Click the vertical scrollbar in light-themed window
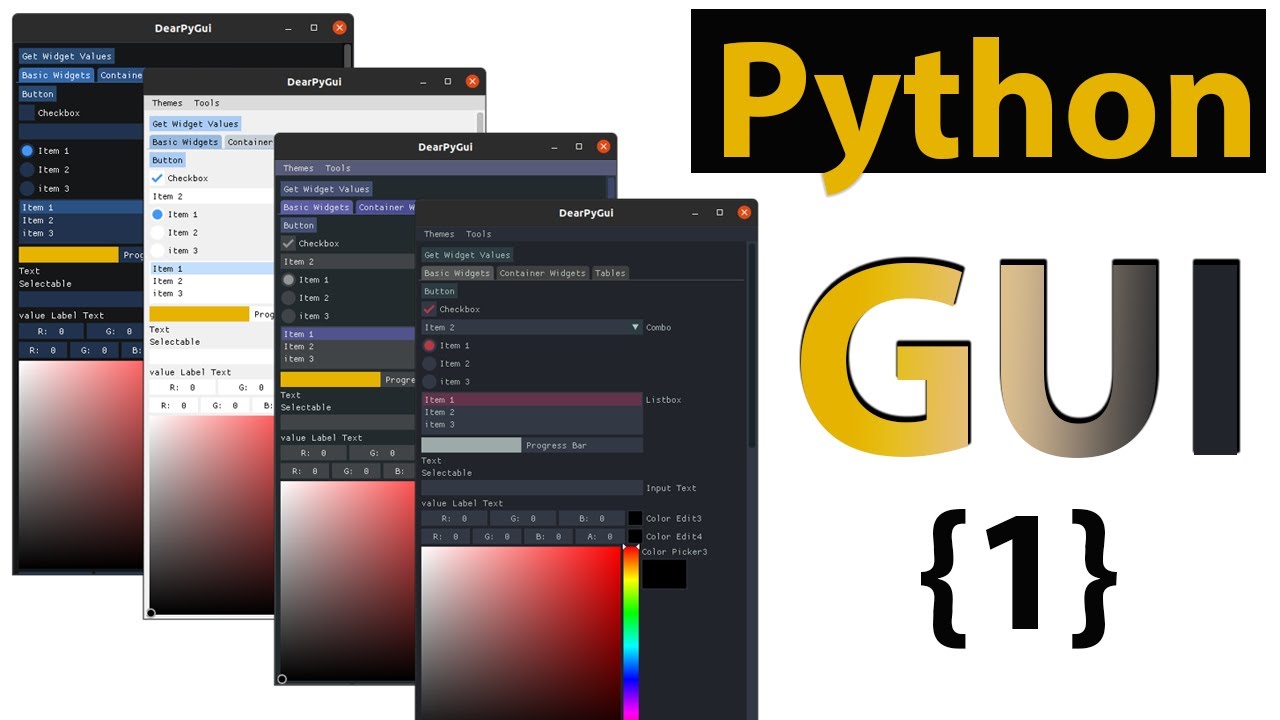This screenshot has height=720, width=1280. point(480,124)
